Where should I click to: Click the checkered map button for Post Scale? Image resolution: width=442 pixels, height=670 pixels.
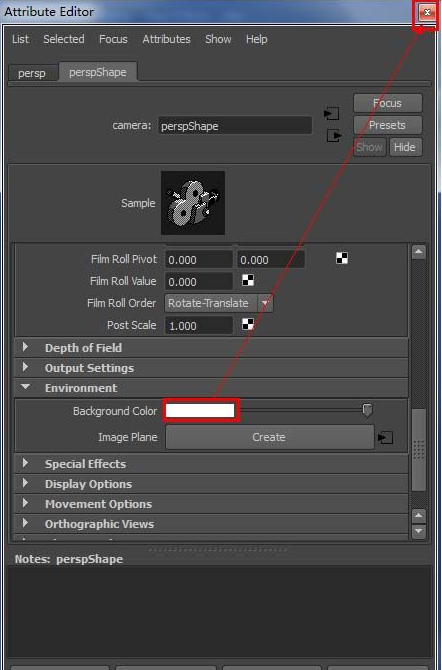click(x=248, y=324)
